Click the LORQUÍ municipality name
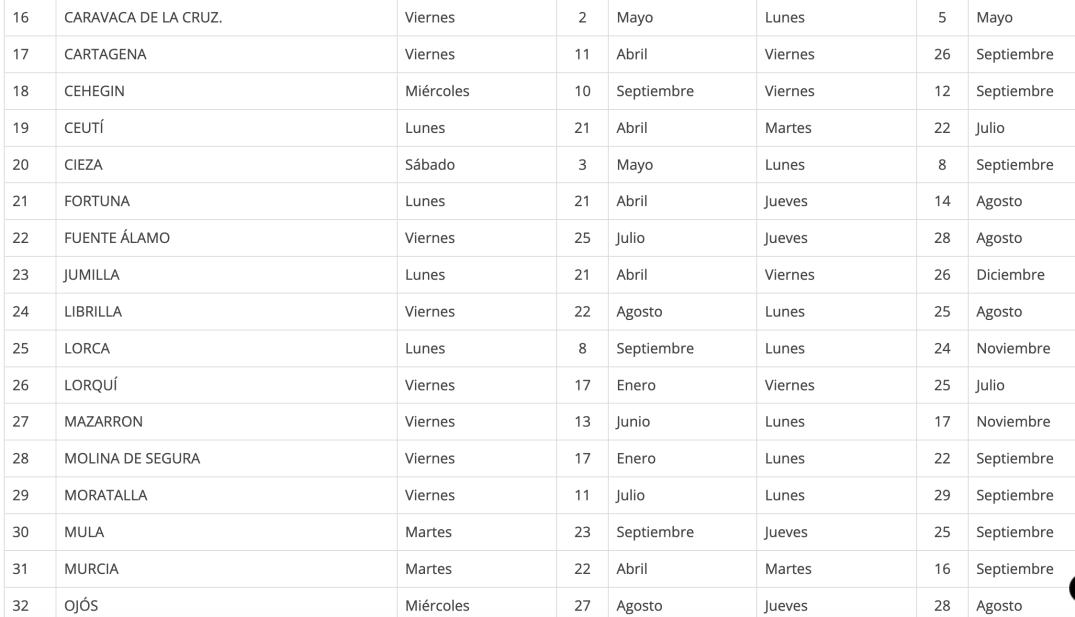This screenshot has width=1075, height=617. (91, 385)
